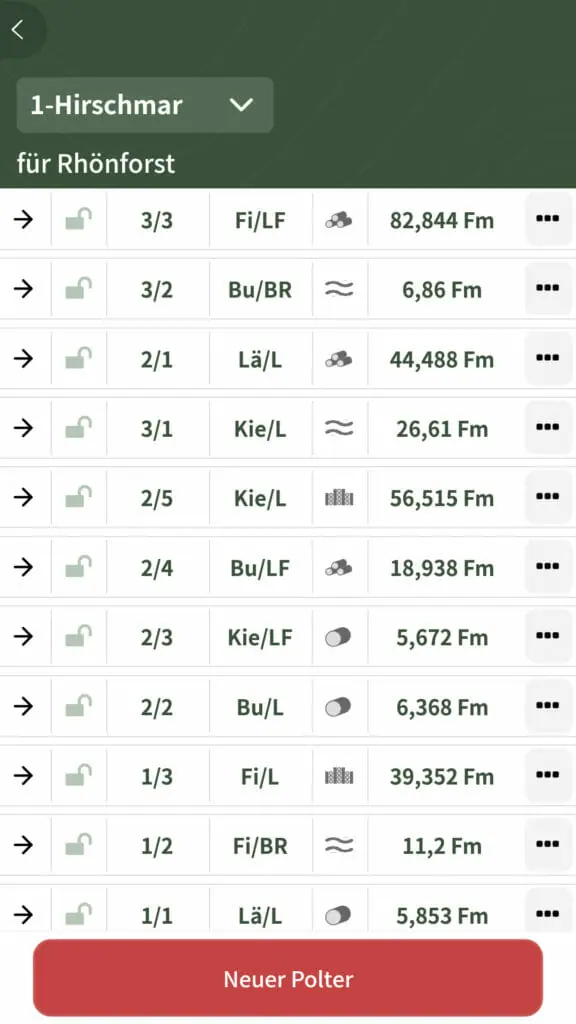Select the Kie/L label in row 3/1
The height and width of the screenshot is (1024, 576).
(x=260, y=428)
